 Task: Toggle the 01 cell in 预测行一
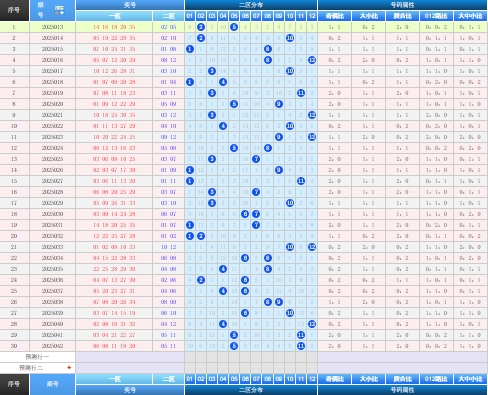(190, 357)
